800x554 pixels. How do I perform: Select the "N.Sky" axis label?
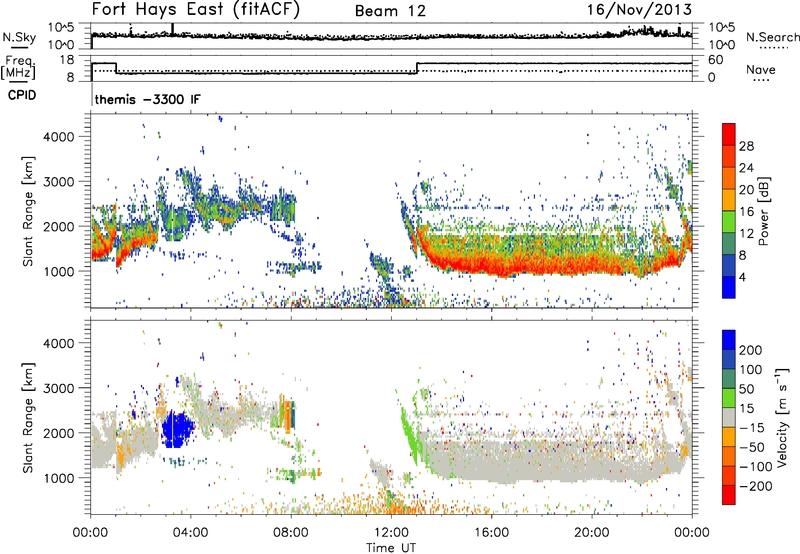(x=19, y=37)
